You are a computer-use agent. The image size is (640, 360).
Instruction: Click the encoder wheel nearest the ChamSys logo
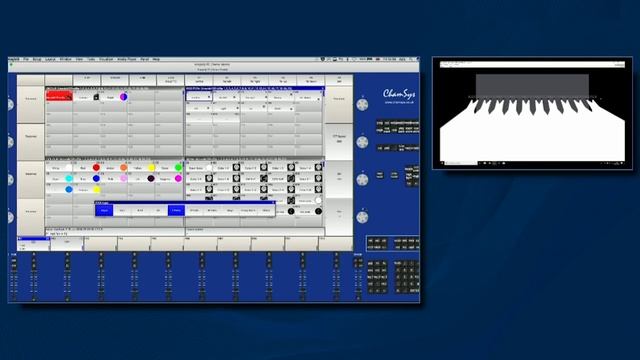362,104
